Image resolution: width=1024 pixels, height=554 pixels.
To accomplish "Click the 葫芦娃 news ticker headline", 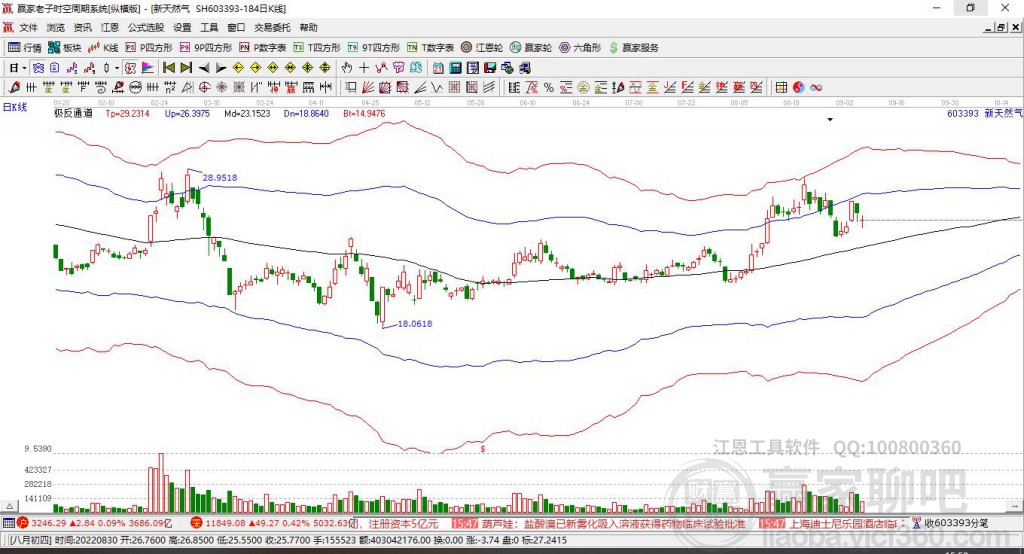I will click(x=614, y=524).
